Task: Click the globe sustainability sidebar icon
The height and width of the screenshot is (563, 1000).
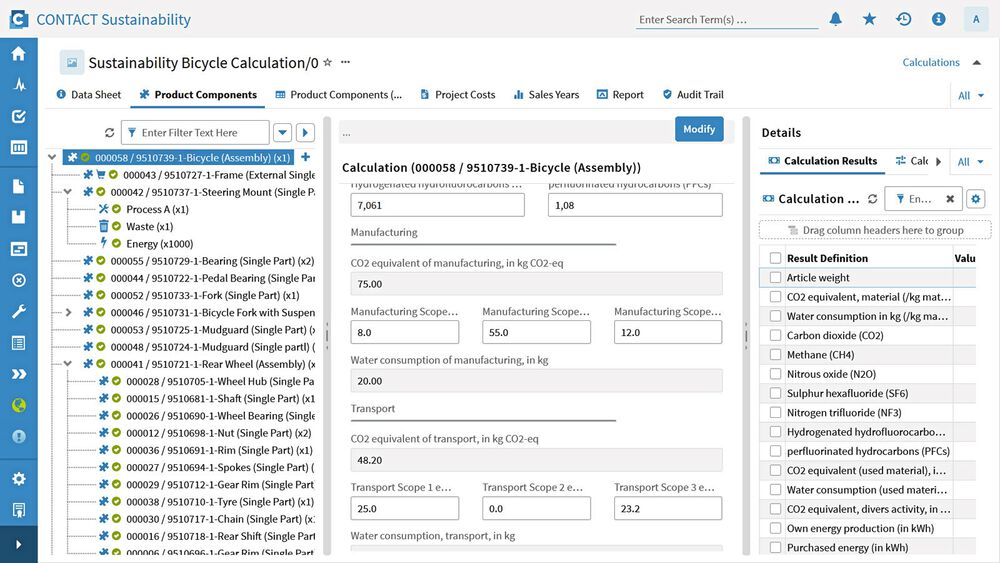Action: [x=18, y=405]
